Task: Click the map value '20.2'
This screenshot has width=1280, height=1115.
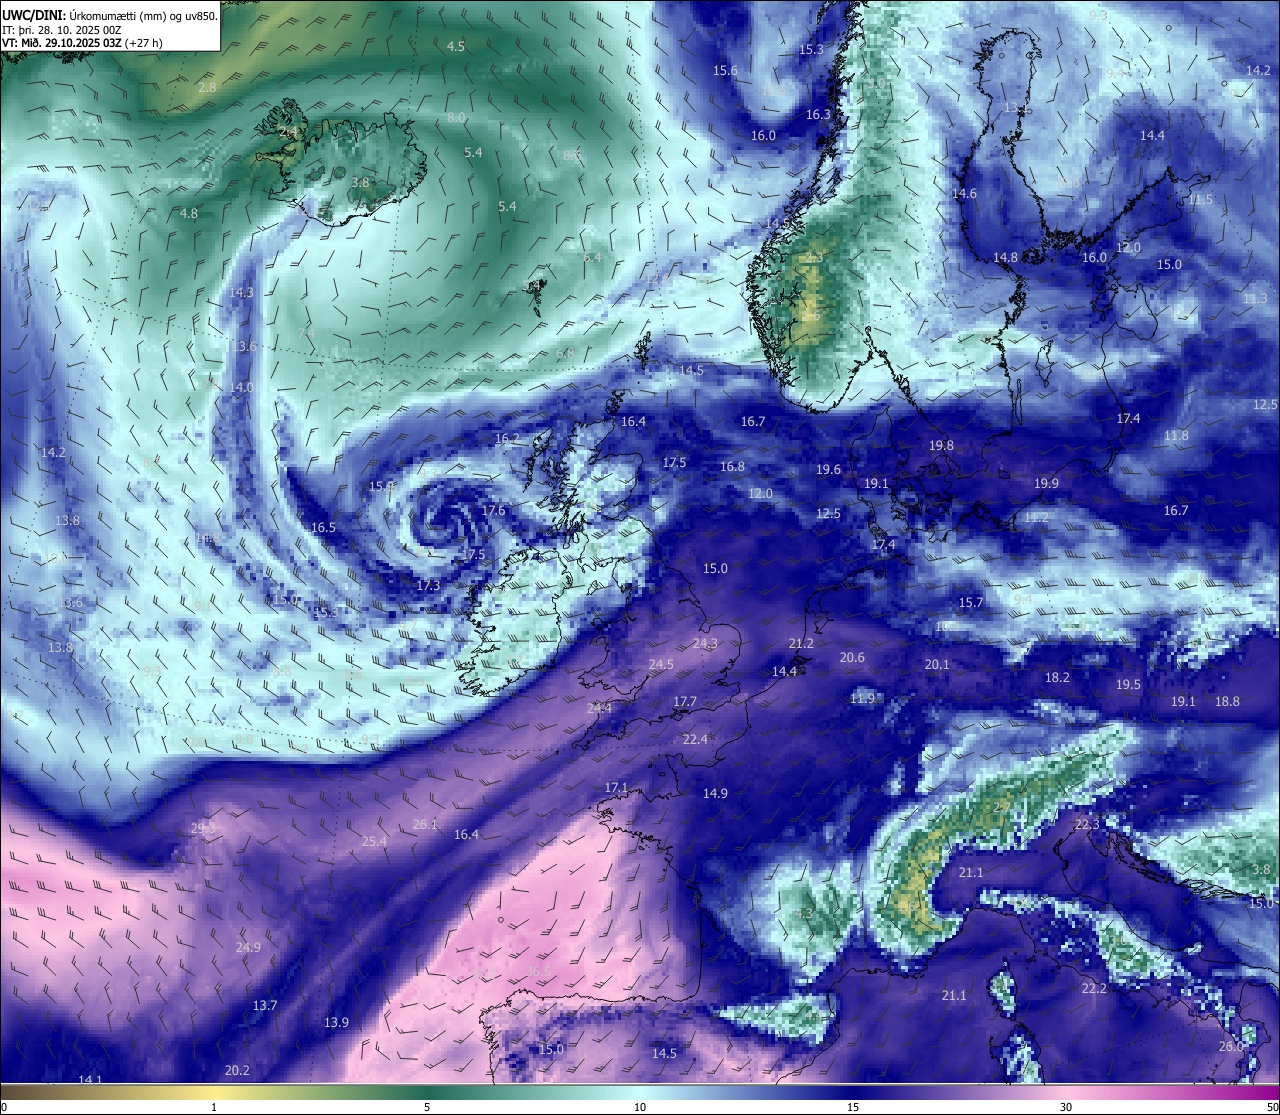Action: point(237,1071)
